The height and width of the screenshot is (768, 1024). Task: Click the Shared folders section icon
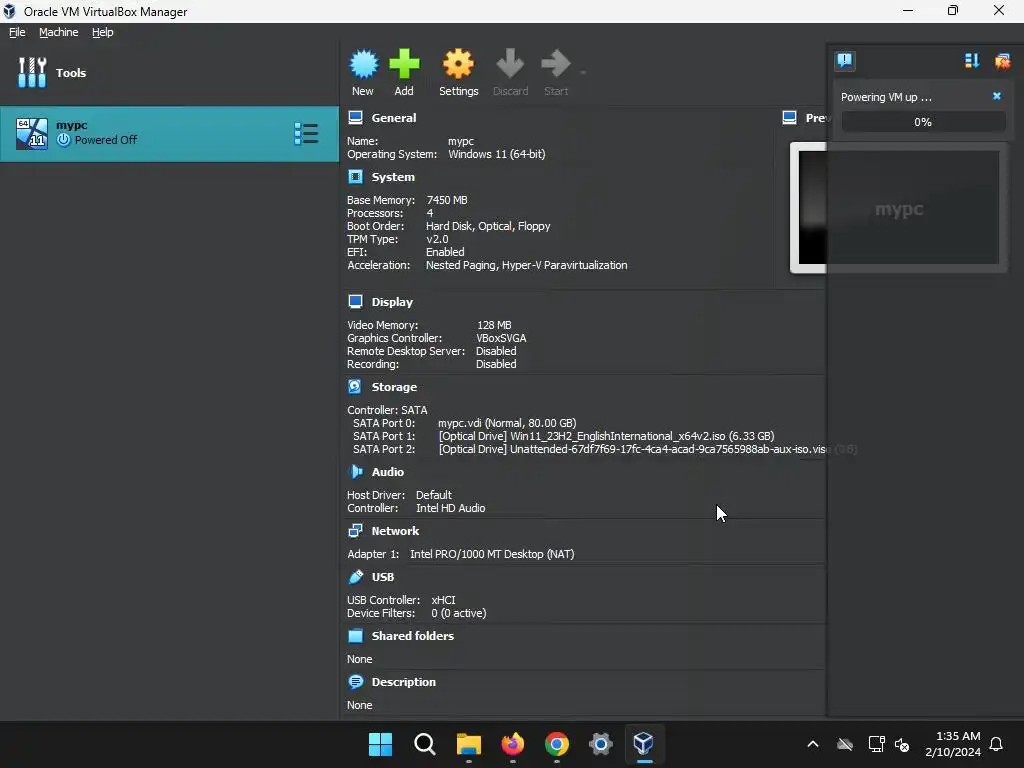coord(355,635)
